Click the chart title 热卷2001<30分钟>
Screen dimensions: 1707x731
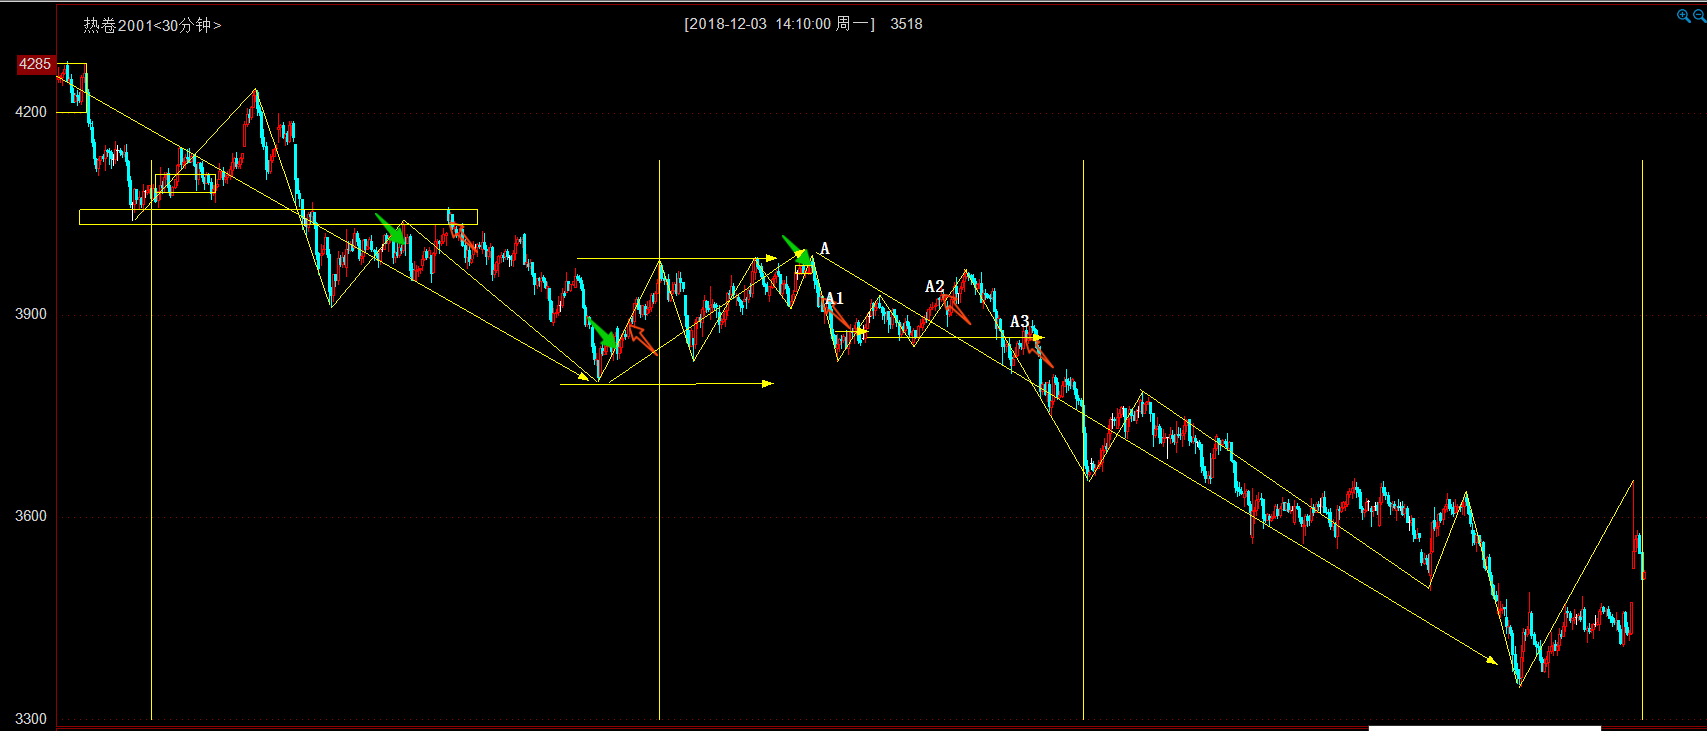click(x=152, y=25)
